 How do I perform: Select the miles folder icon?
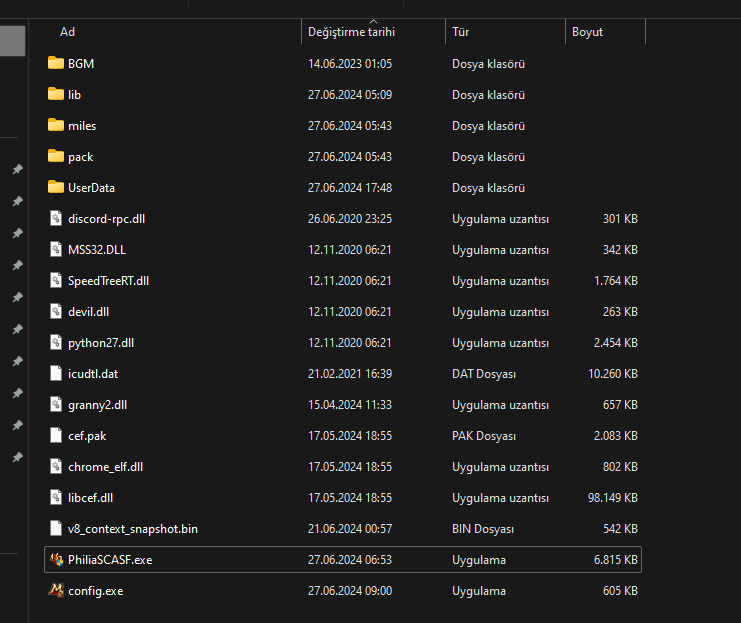tap(56, 125)
